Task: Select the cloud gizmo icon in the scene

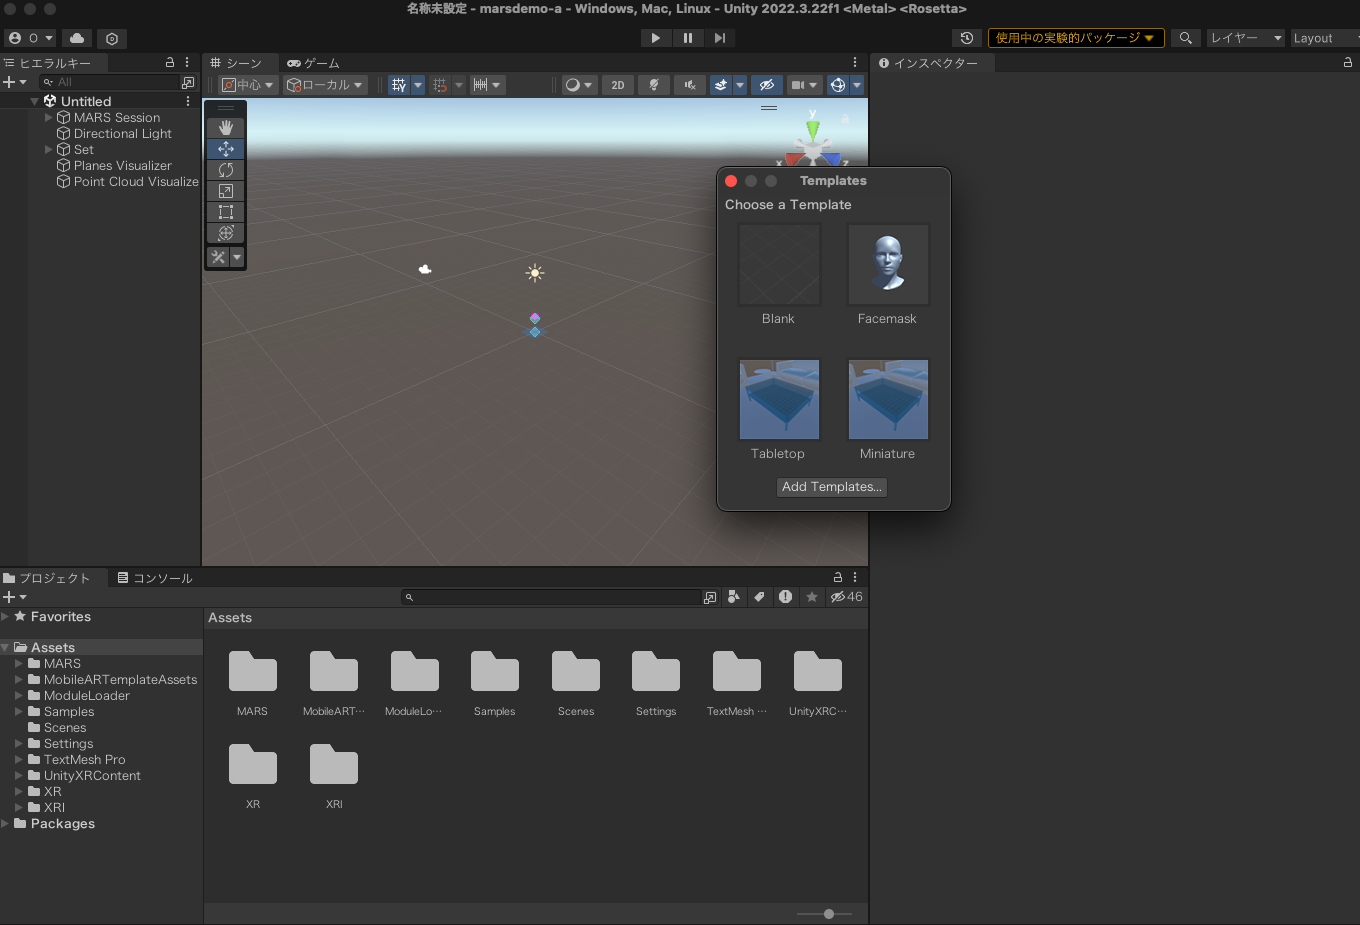Action: [x=425, y=269]
